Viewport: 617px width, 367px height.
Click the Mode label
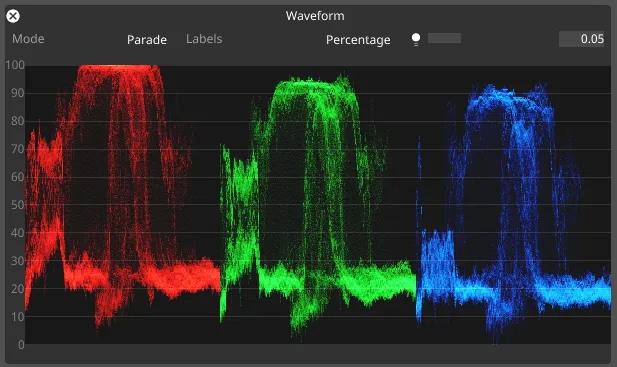[28, 39]
